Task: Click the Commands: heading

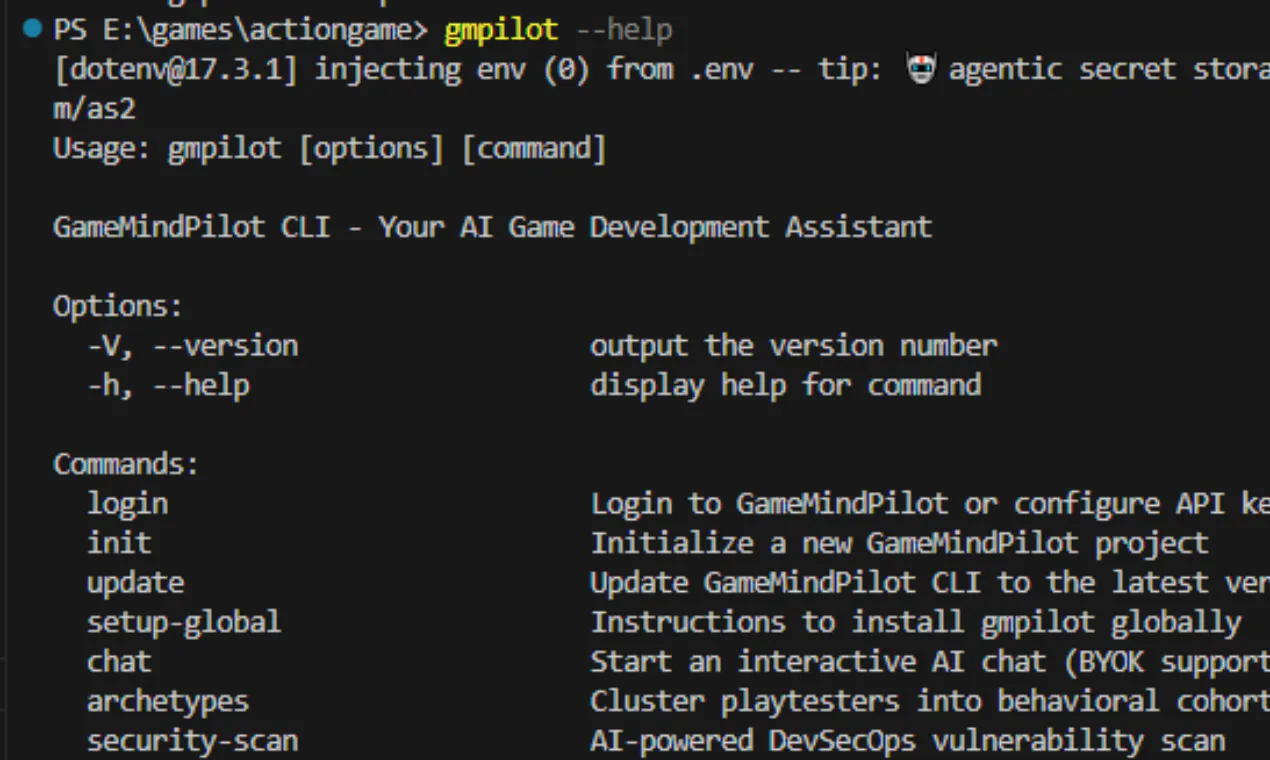Action: pos(126,464)
